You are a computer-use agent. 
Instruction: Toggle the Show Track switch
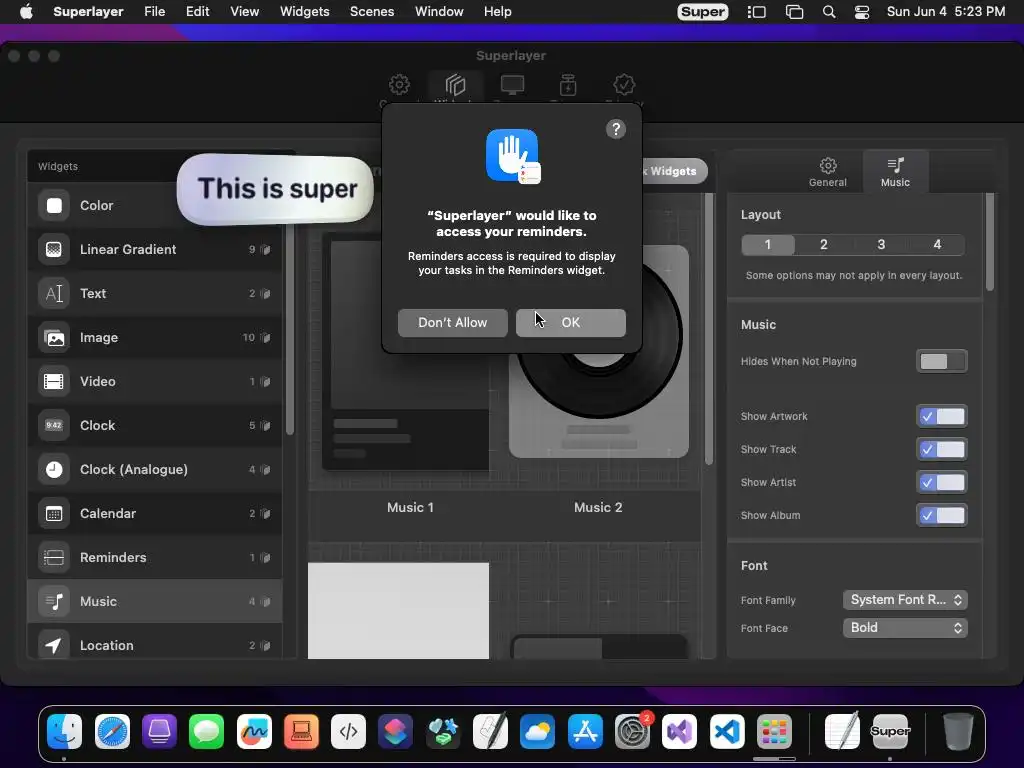click(x=942, y=449)
